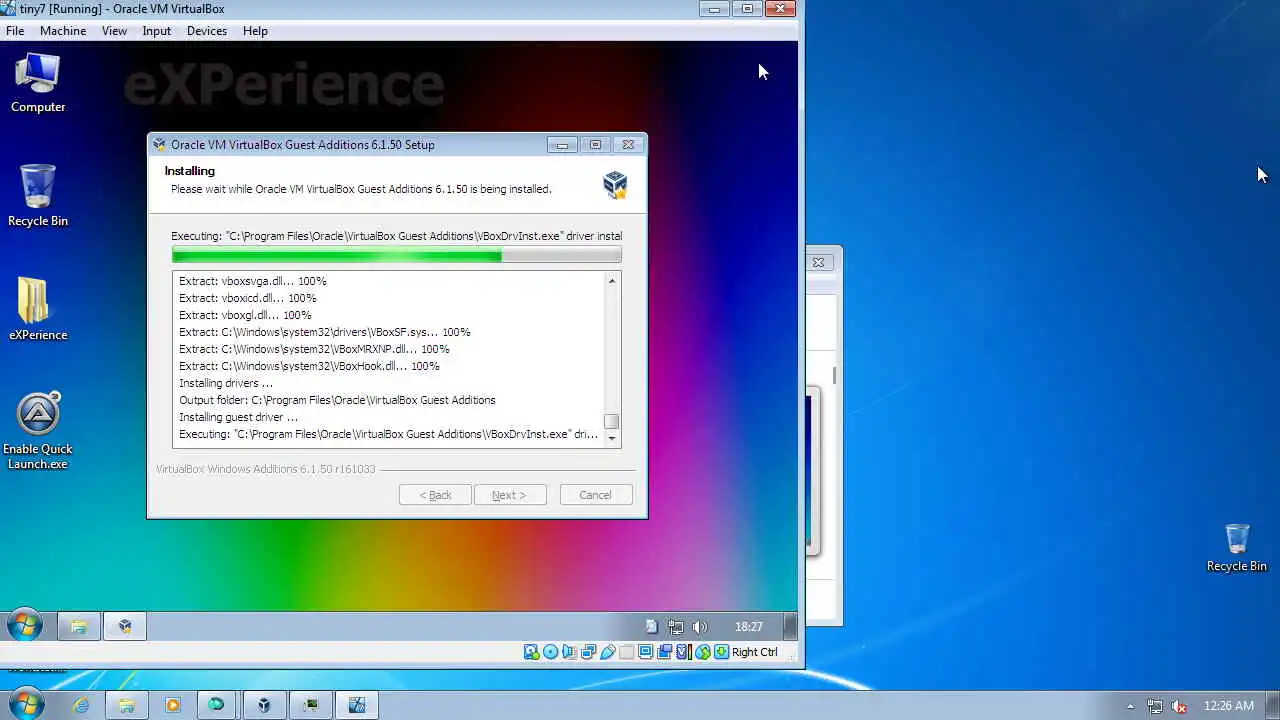
Task: Select the 'Extract: vboxsvga.dll... 100%' log line
Action: point(253,281)
